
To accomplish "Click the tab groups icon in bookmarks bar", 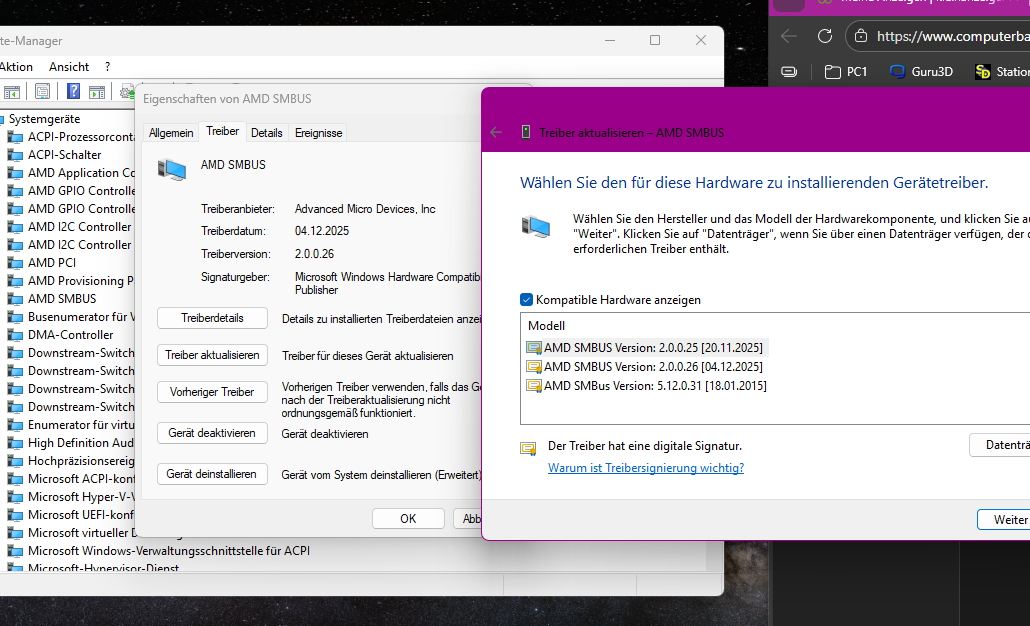I will tap(789, 72).
